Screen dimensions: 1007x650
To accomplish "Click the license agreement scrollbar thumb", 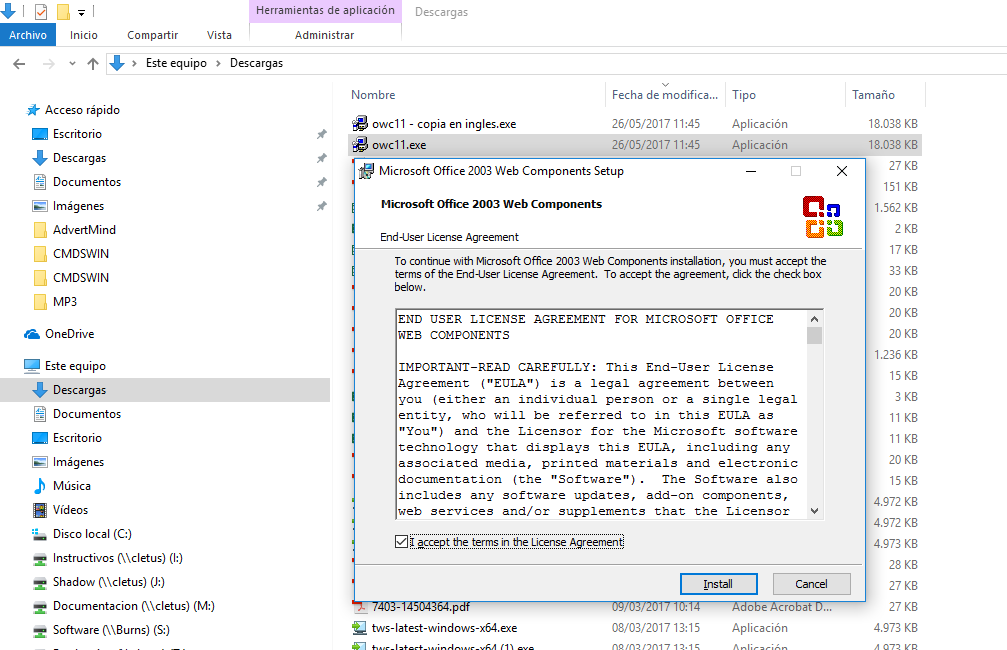I will 814,335.
